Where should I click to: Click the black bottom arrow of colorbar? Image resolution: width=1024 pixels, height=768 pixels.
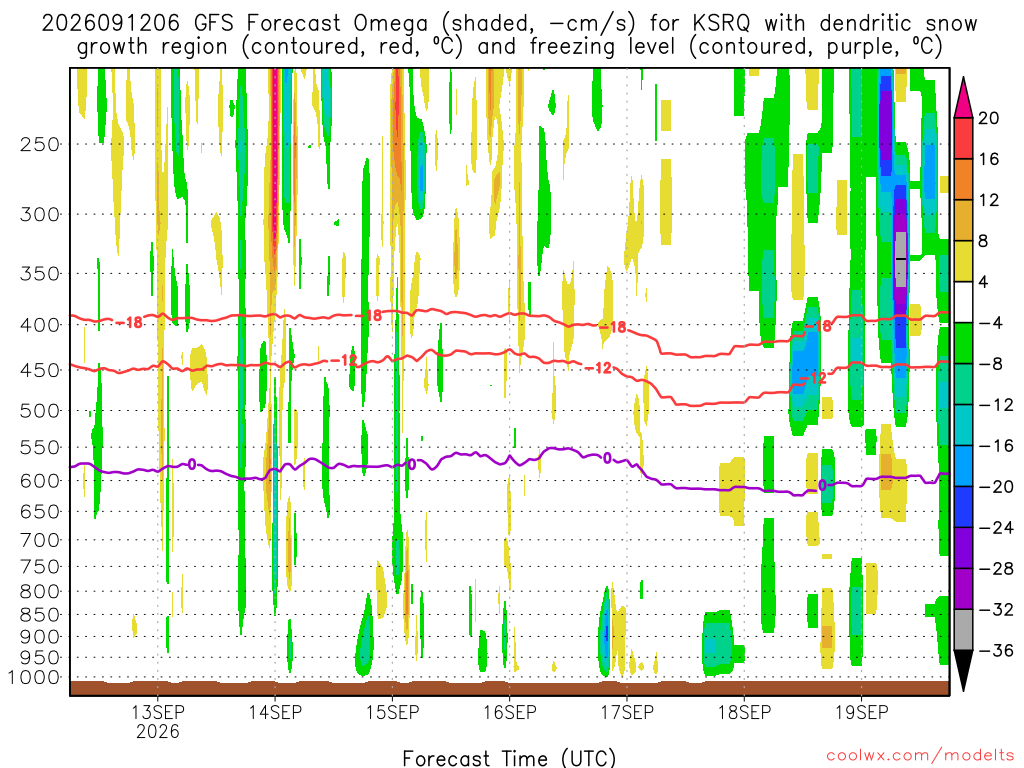[963, 670]
